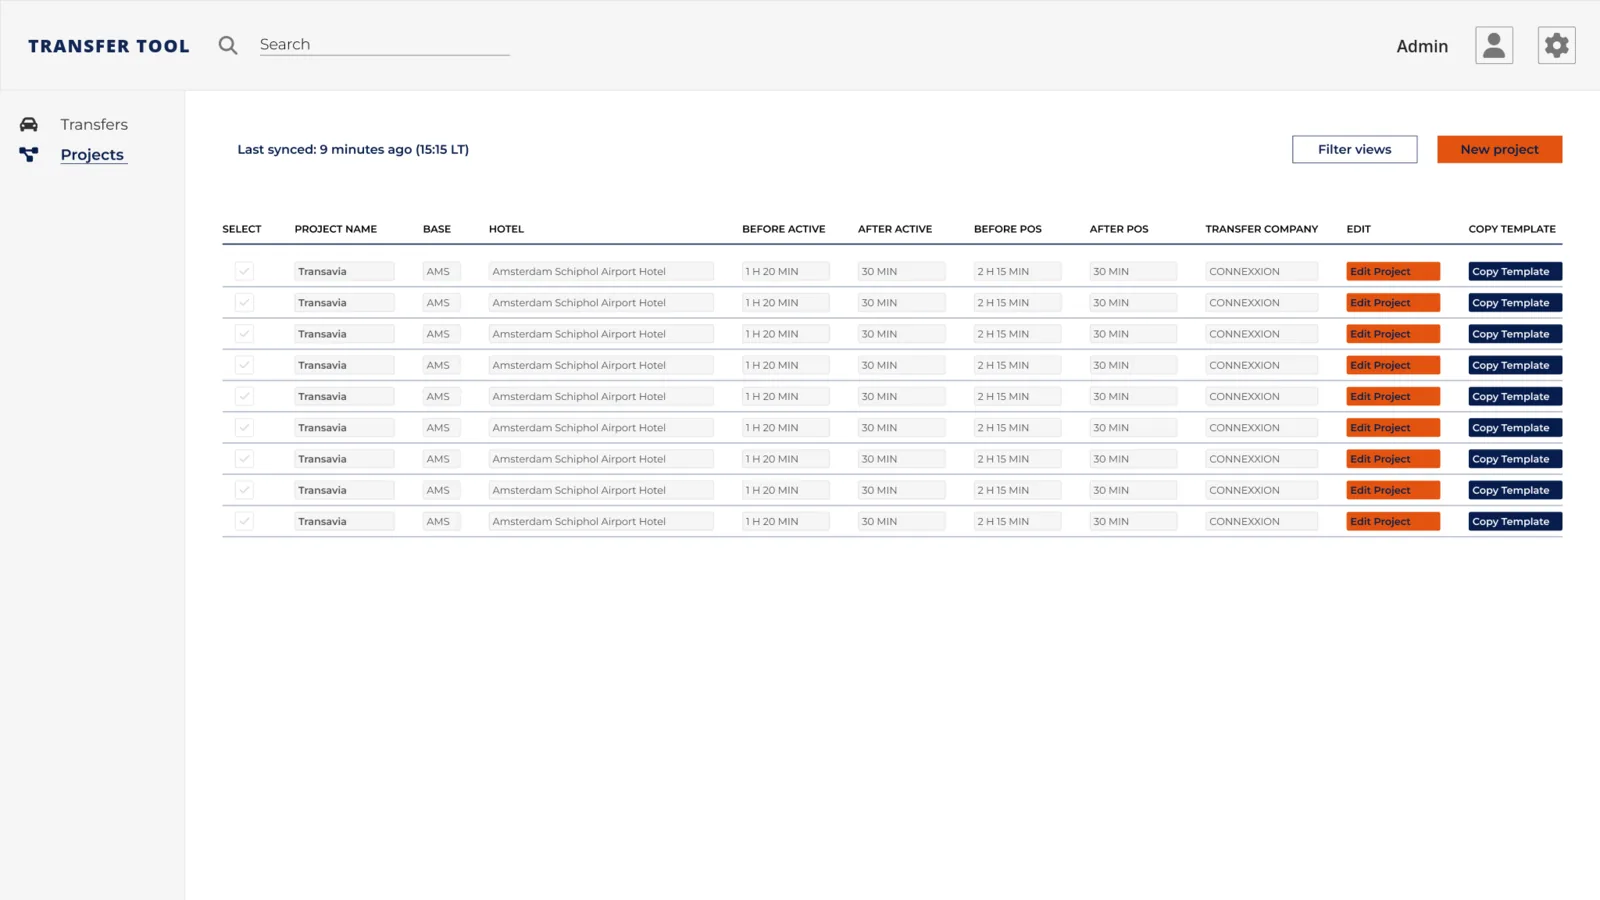Screen dimensions: 1600x900
Task: Tick the select checkbox in the last row
Action: [244, 521]
